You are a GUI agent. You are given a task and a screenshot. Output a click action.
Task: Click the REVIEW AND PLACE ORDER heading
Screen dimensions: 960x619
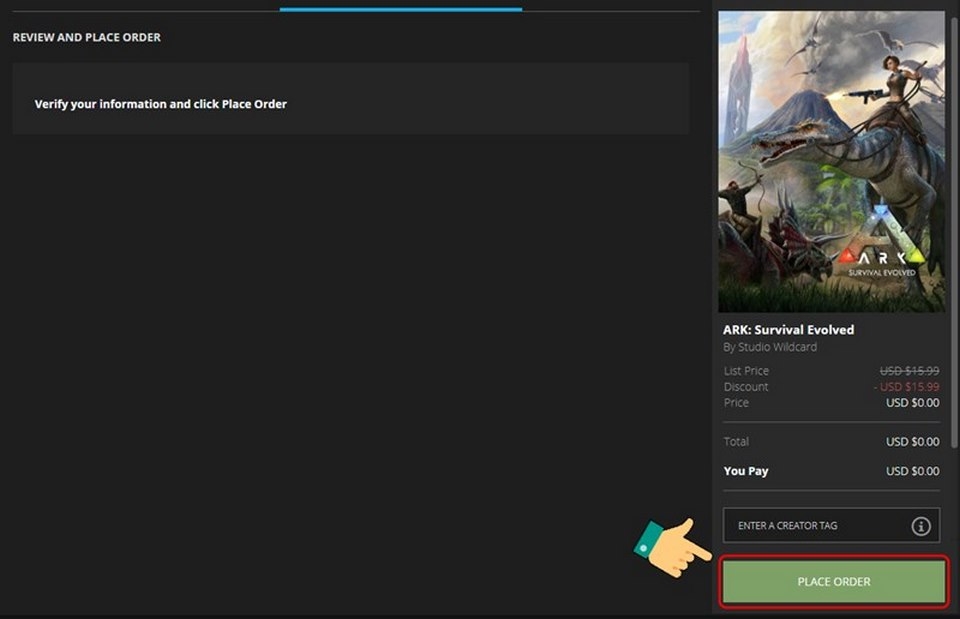85,37
